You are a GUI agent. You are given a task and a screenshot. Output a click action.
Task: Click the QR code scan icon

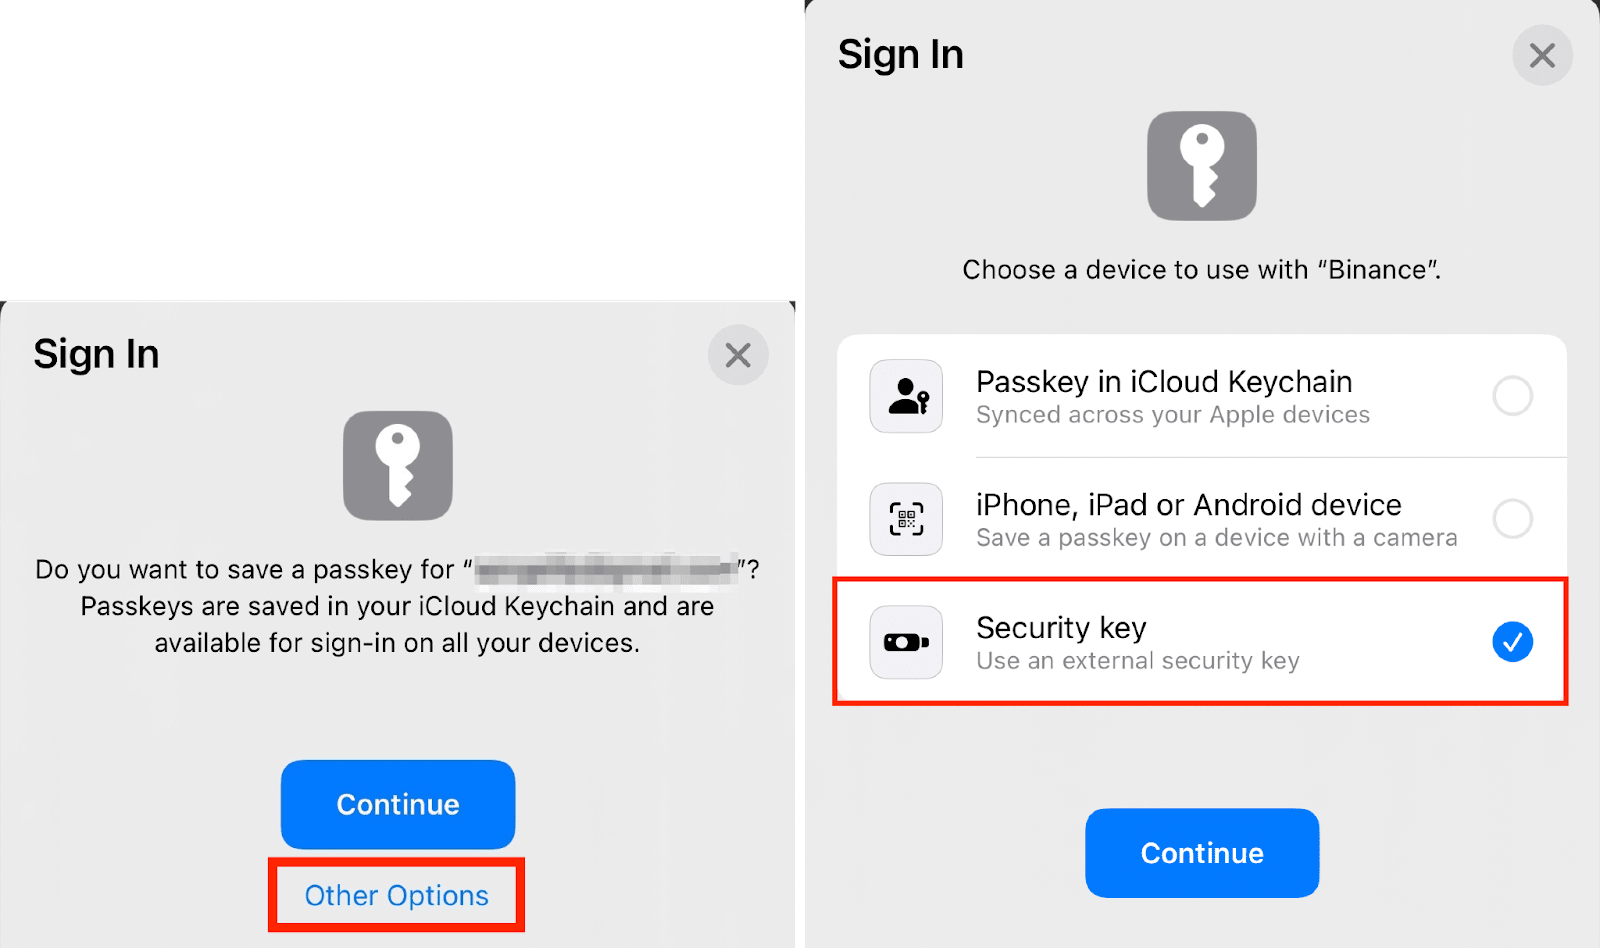(906, 519)
